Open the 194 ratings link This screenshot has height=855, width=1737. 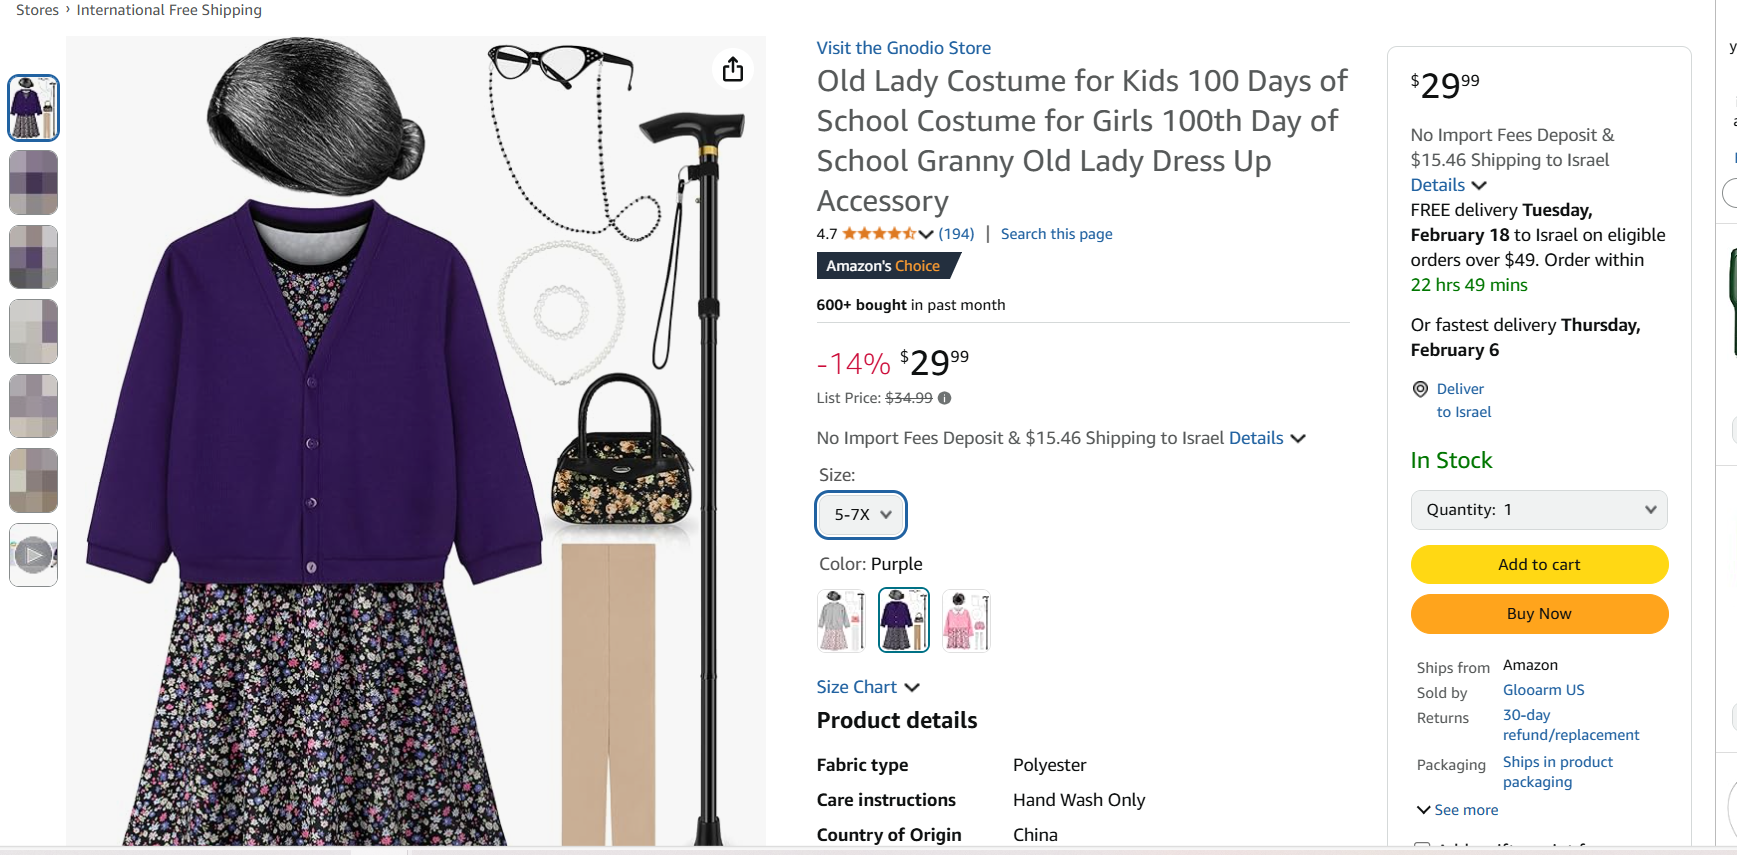[956, 234]
